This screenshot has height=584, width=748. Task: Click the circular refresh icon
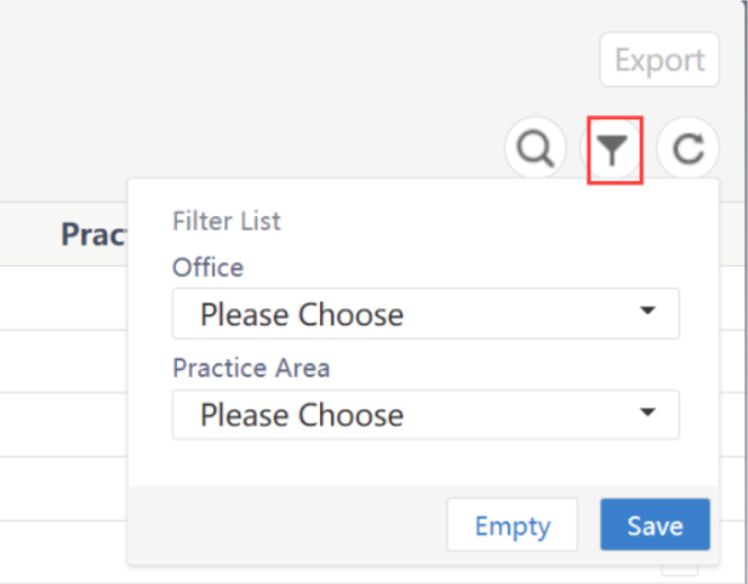pos(687,149)
